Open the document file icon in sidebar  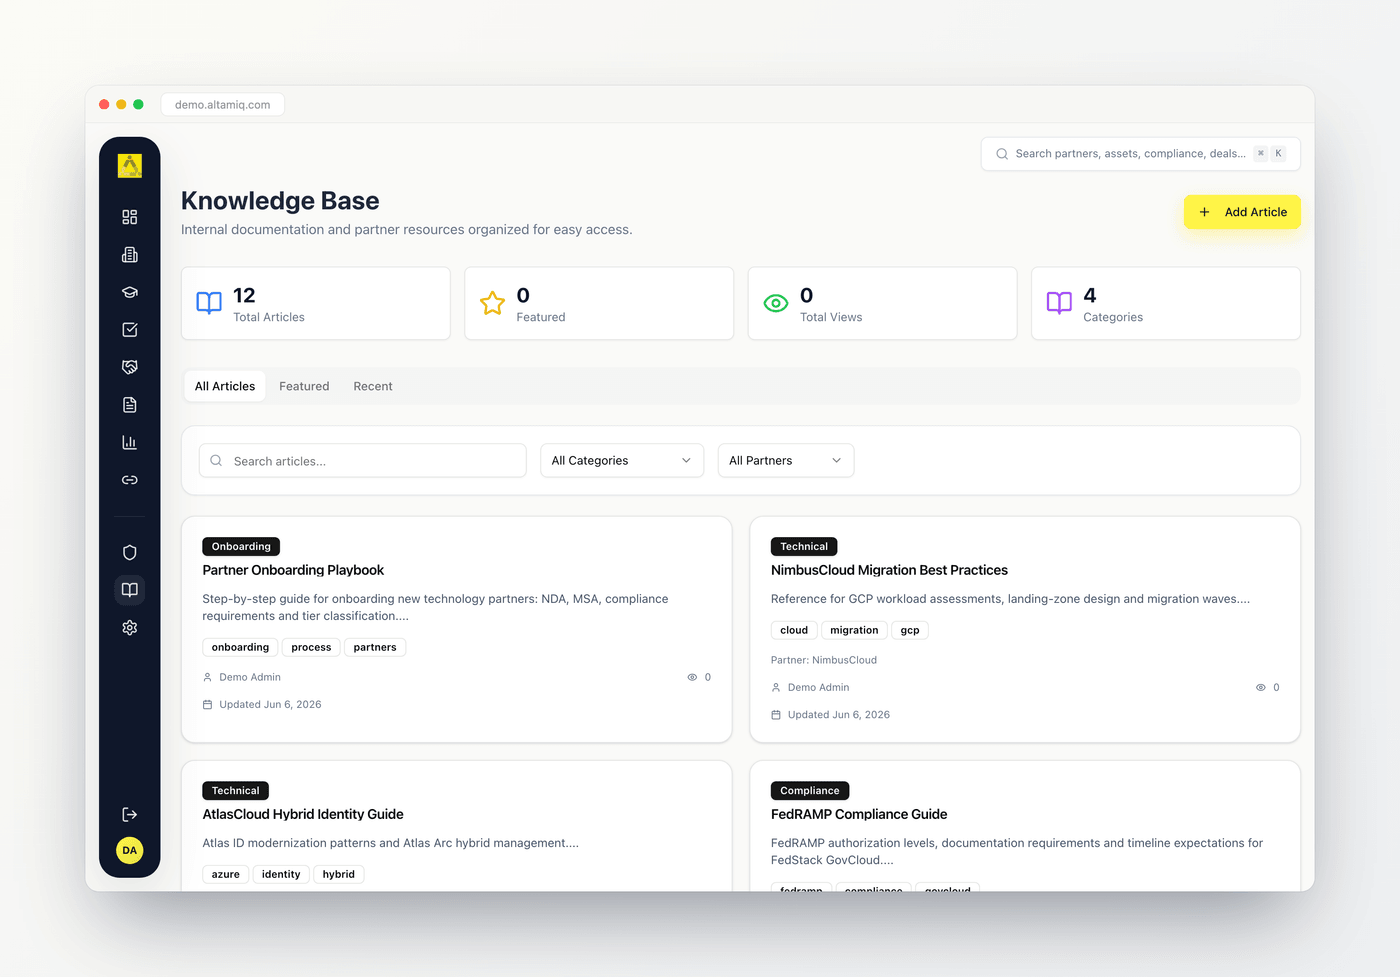130,405
